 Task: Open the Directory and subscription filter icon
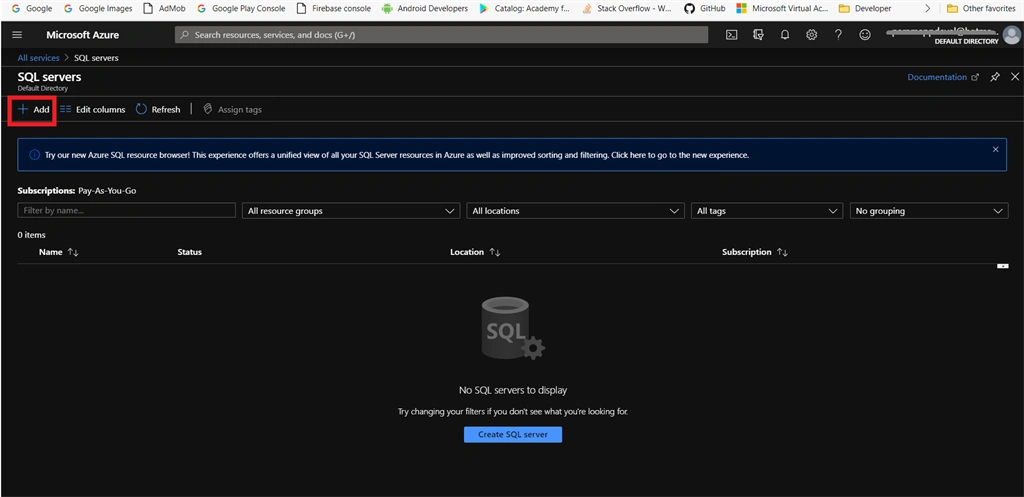tap(758, 35)
